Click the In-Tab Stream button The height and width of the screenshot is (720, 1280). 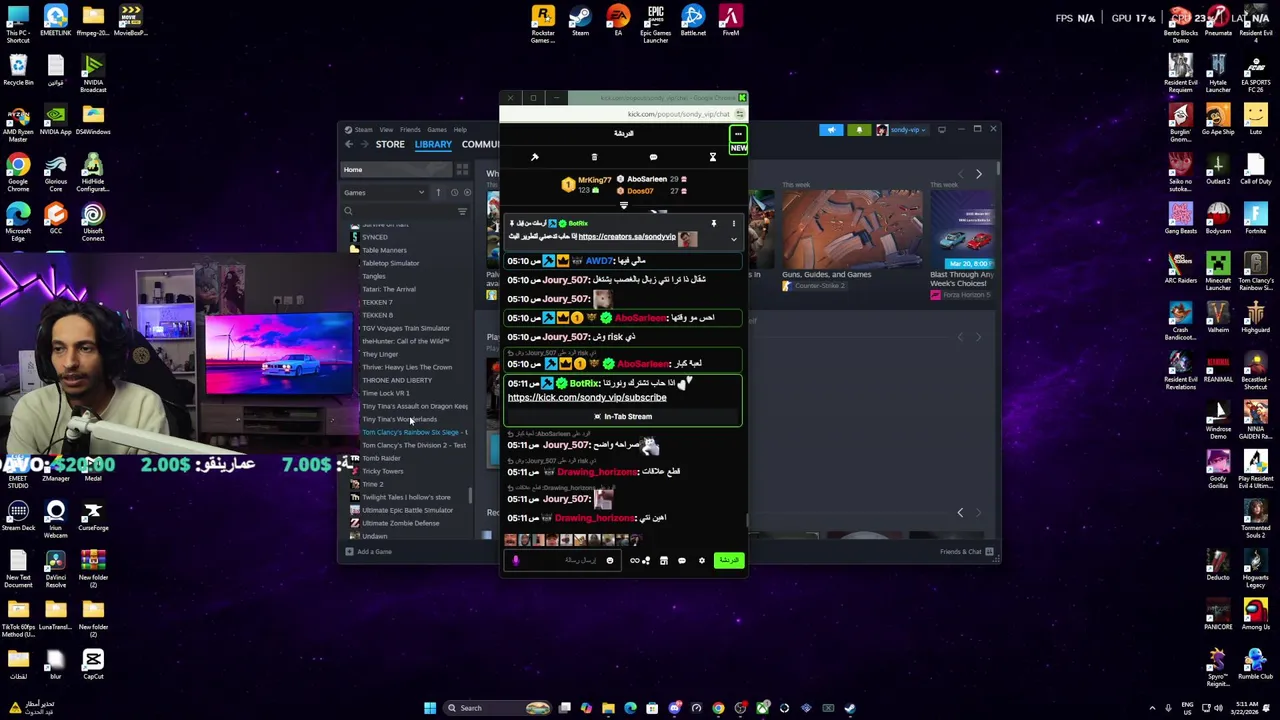pyautogui.click(x=622, y=417)
